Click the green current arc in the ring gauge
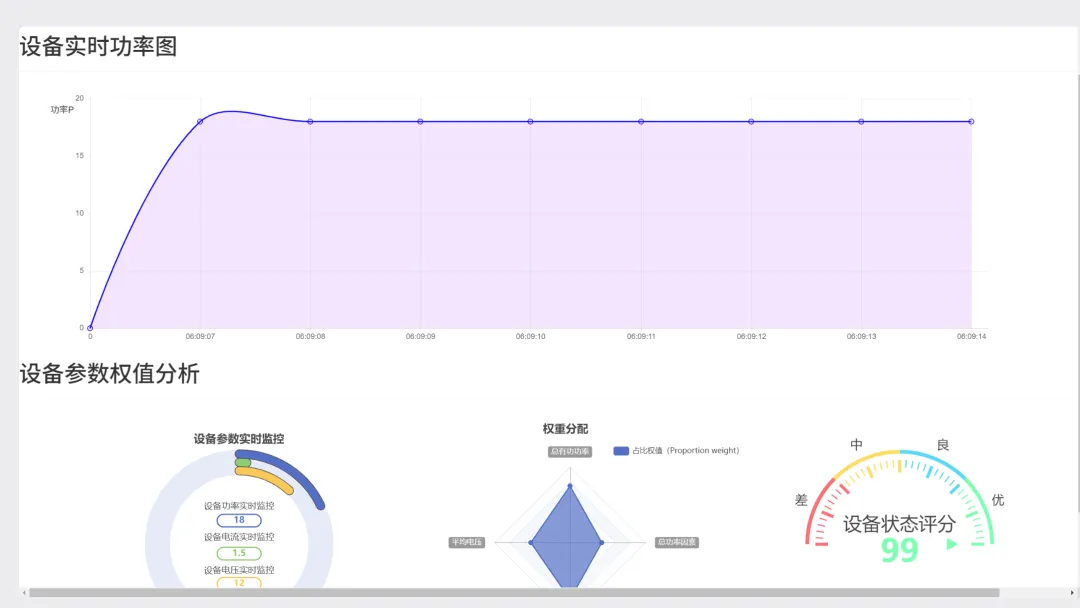 [x=242, y=463]
